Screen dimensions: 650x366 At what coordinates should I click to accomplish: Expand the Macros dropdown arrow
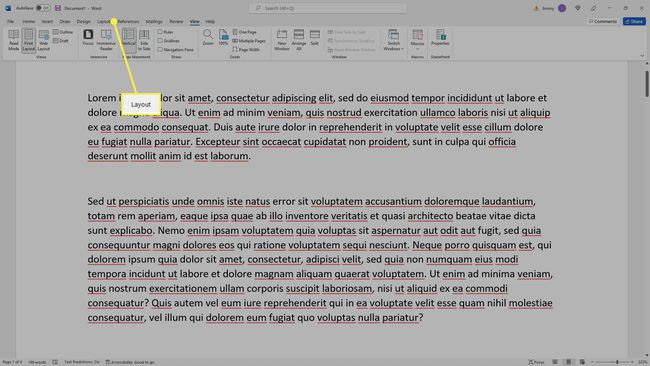tap(417, 48)
